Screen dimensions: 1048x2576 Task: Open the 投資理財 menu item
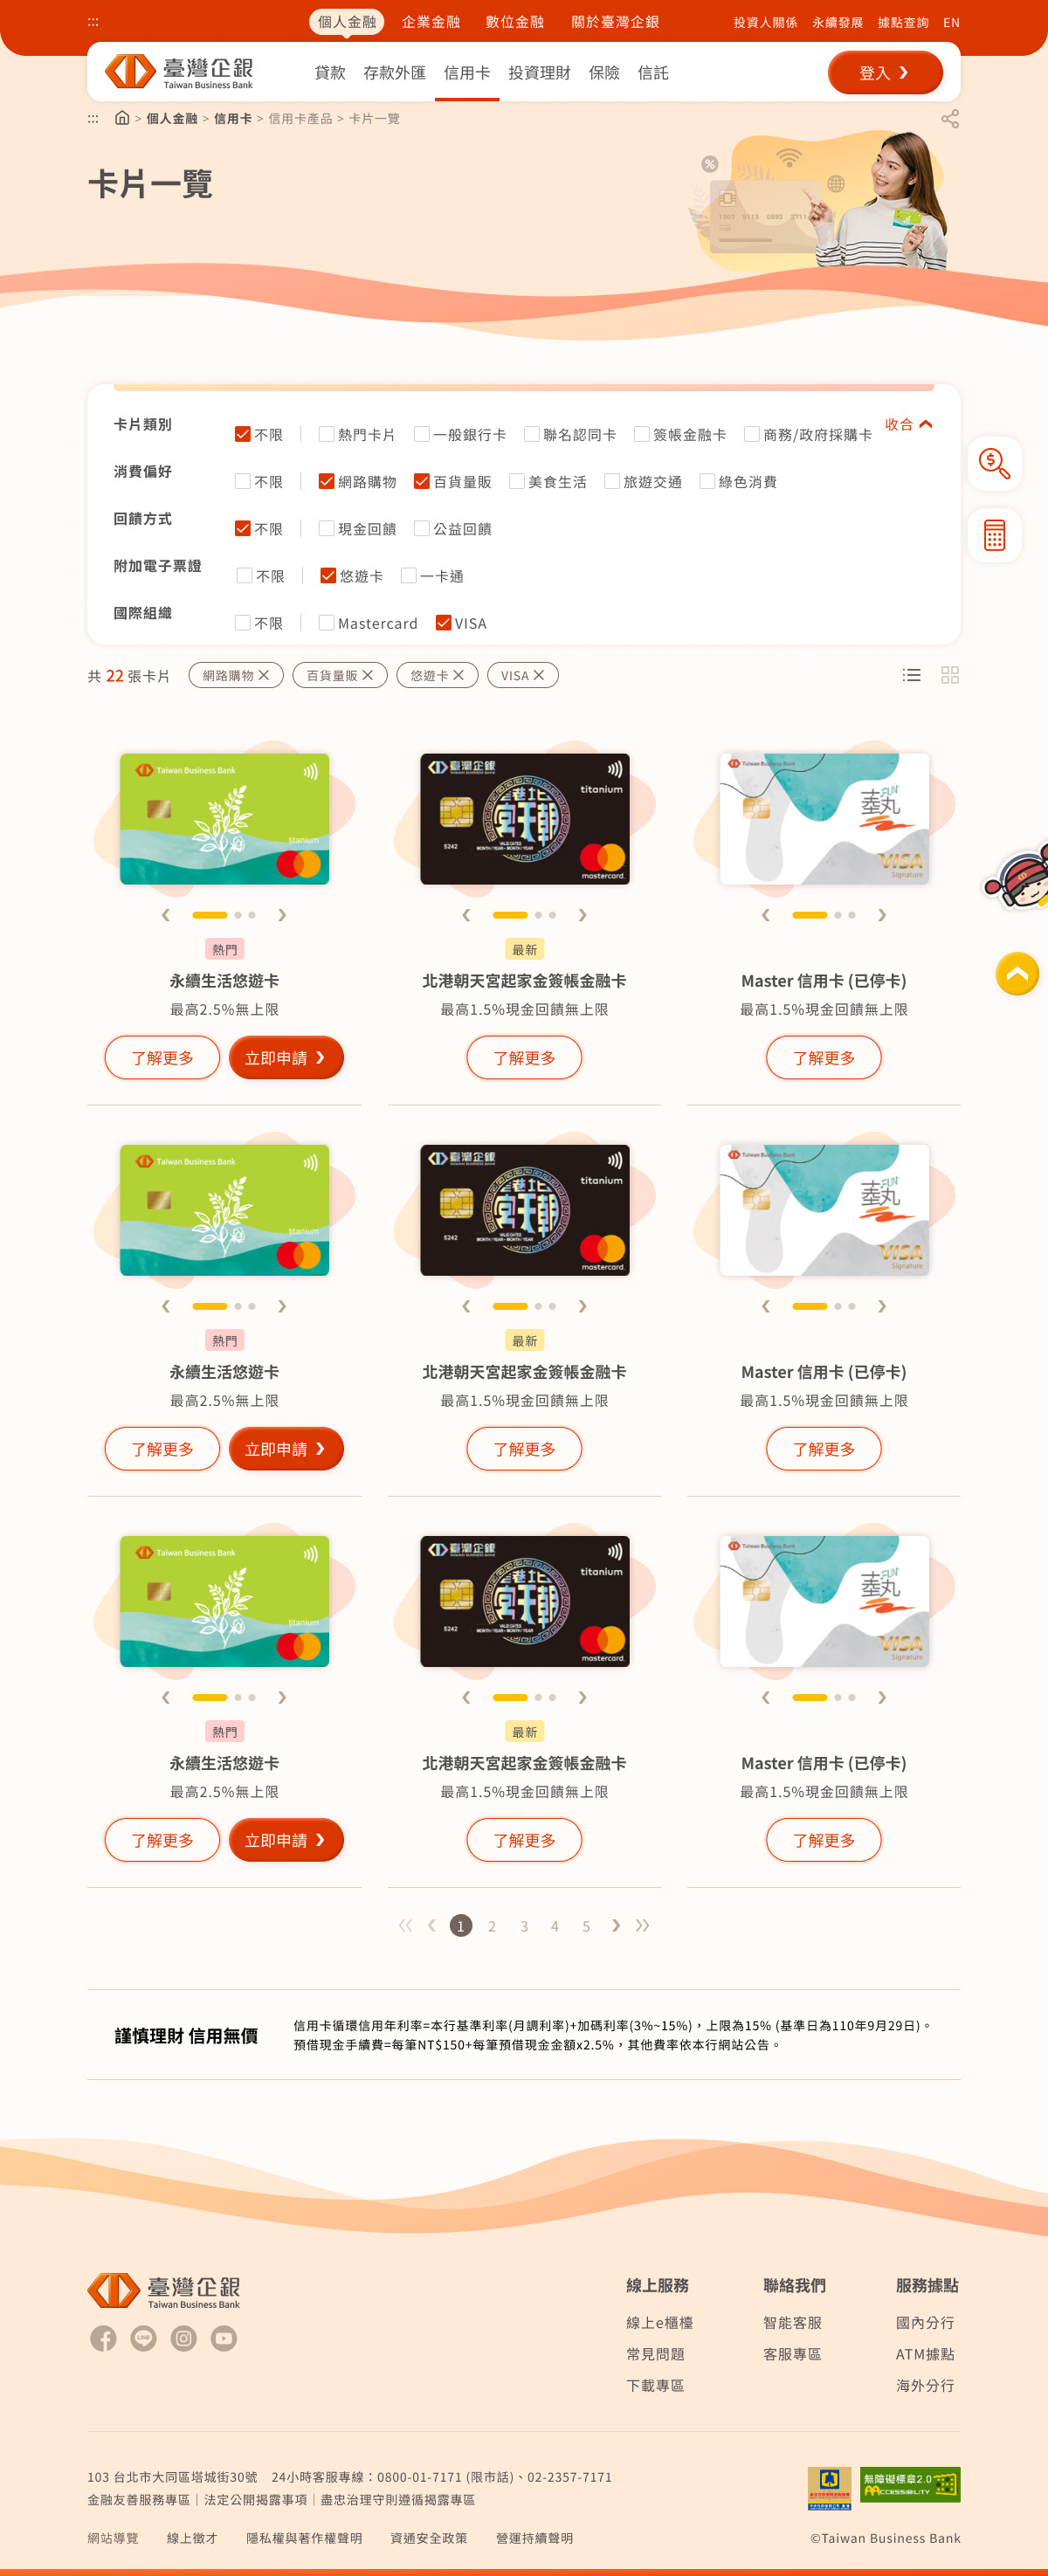click(x=539, y=73)
